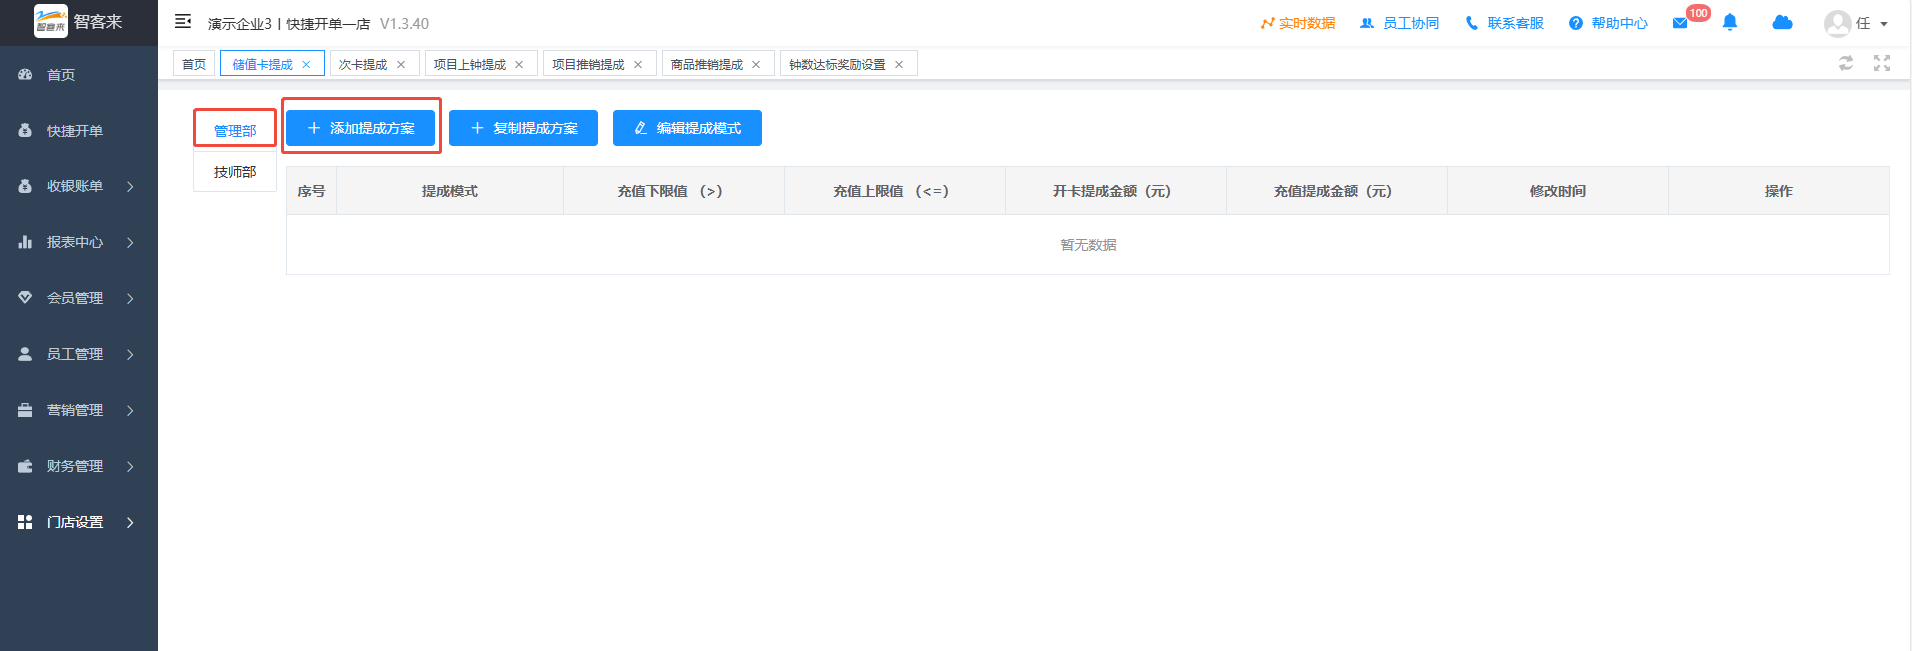This screenshot has width=1912, height=651.
Task: Close the 项目上钟提成 tab
Action: click(x=519, y=65)
